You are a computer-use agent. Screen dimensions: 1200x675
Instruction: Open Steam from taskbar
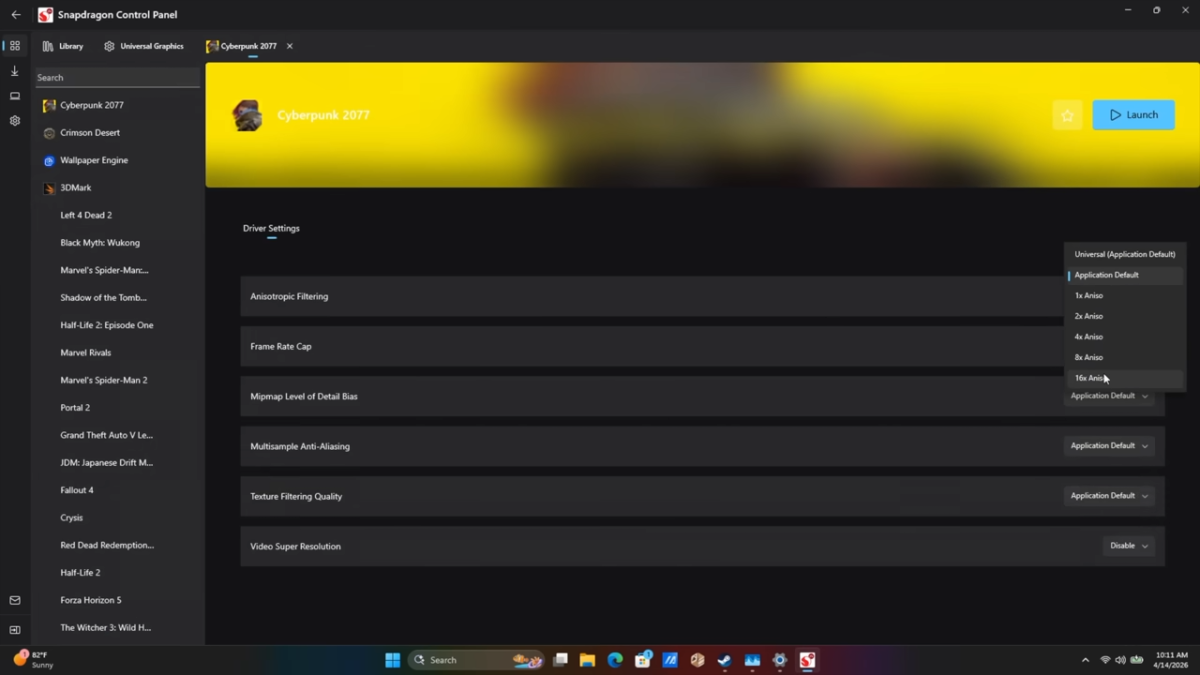click(725, 660)
